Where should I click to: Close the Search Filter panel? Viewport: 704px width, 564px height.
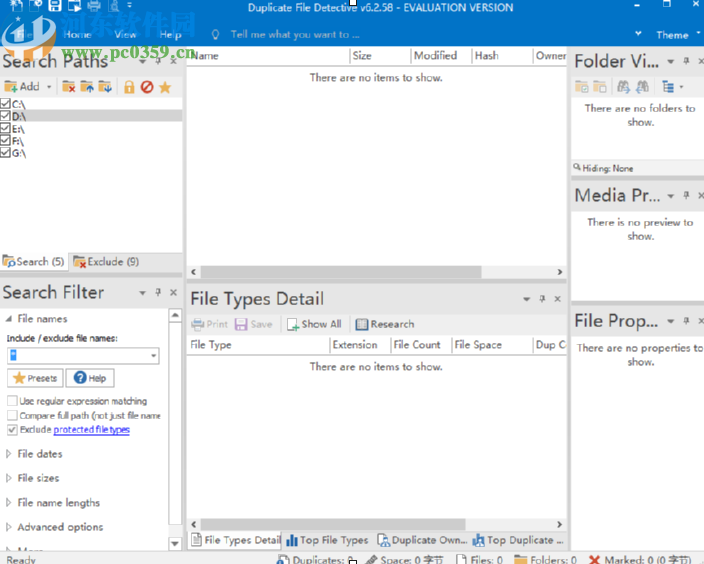(174, 292)
